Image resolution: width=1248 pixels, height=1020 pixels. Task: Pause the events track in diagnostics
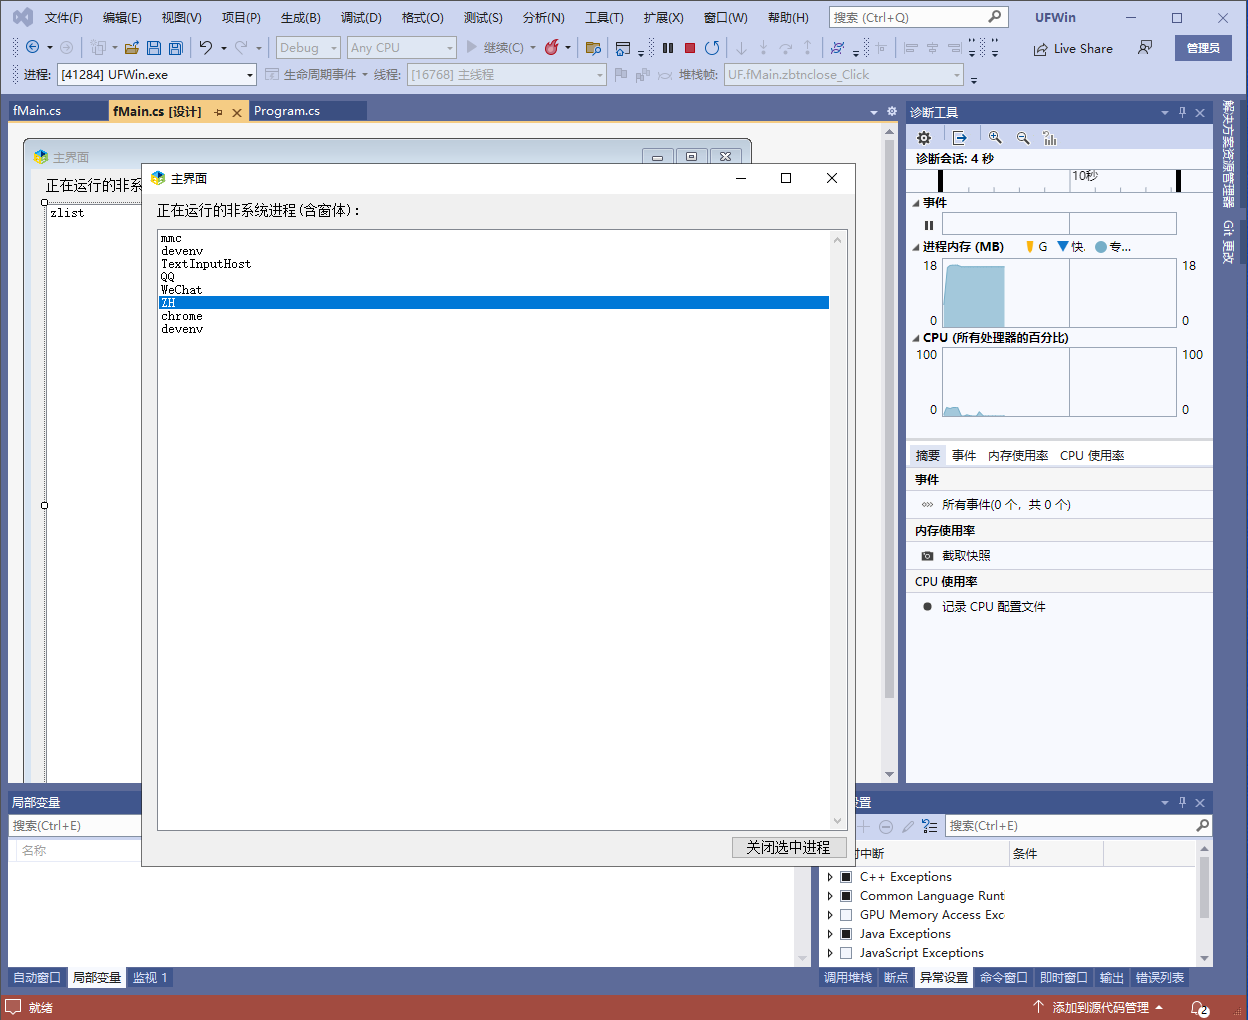929,225
